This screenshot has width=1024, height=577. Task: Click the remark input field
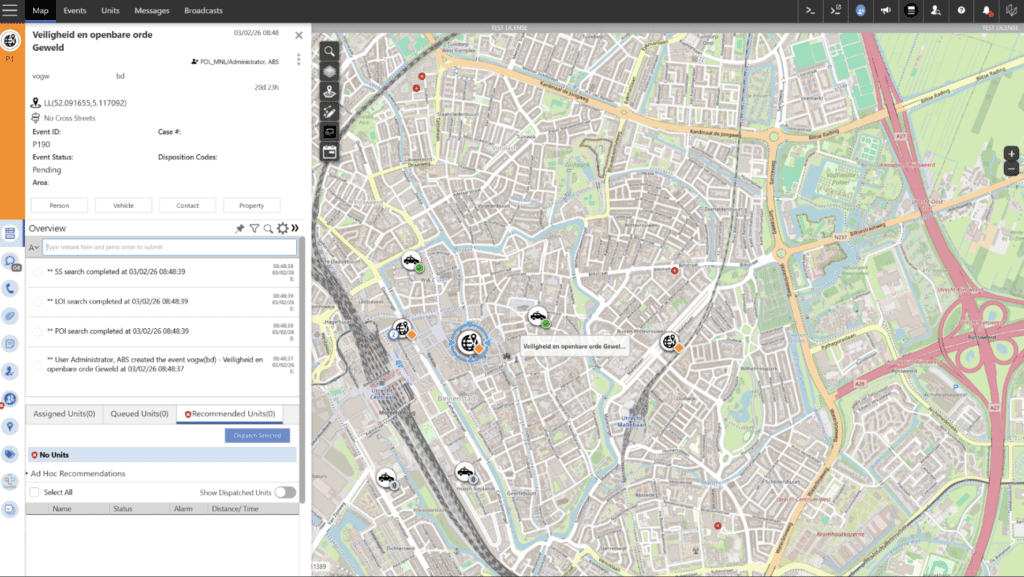[x=170, y=247]
